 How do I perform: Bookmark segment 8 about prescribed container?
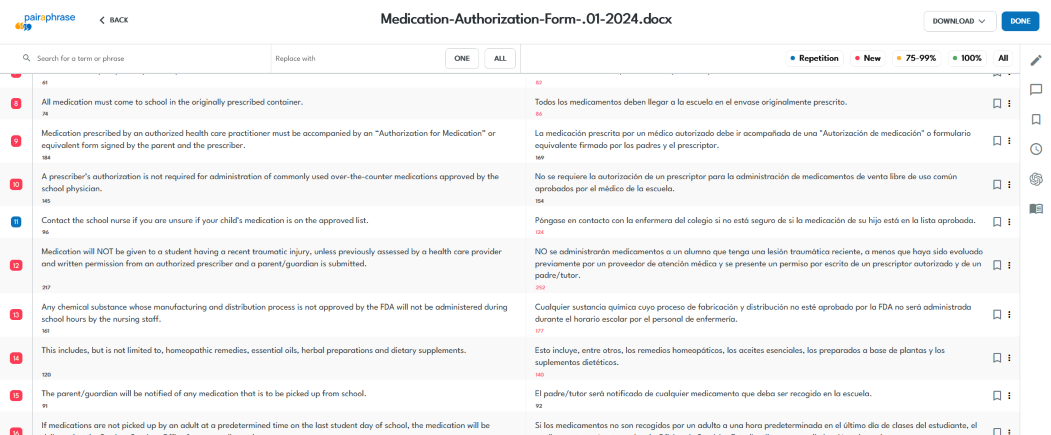pos(997,103)
